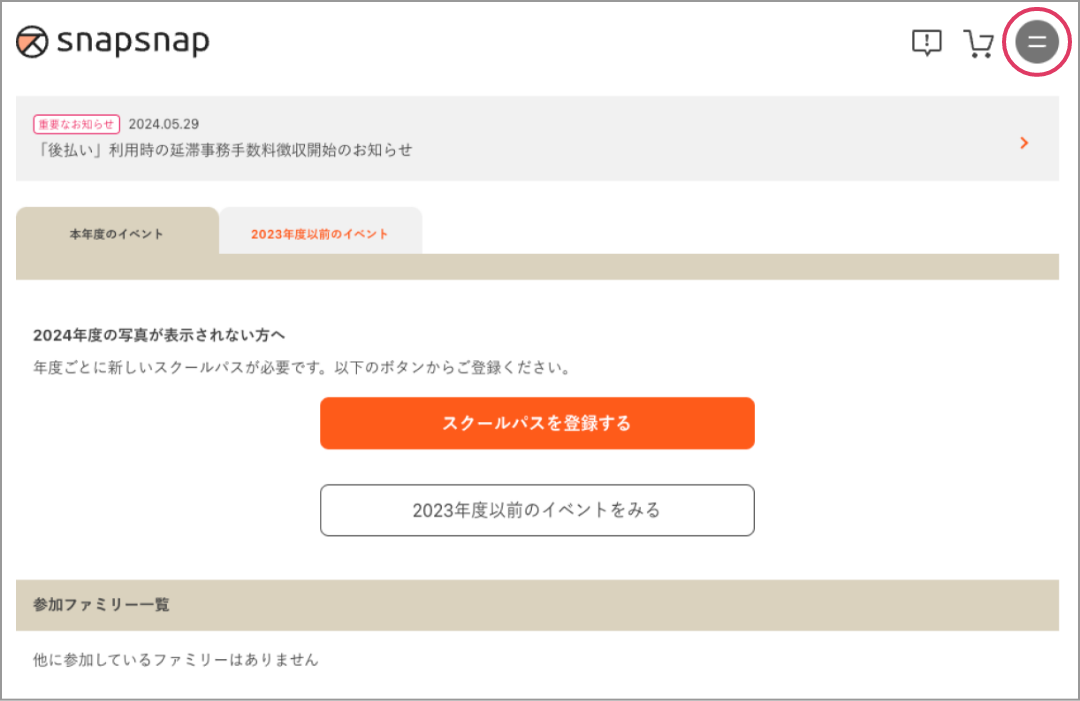Viewport: 1080px width, 701px height.
Task: Click the 重要なお知らせ badge
Action: 76,124
